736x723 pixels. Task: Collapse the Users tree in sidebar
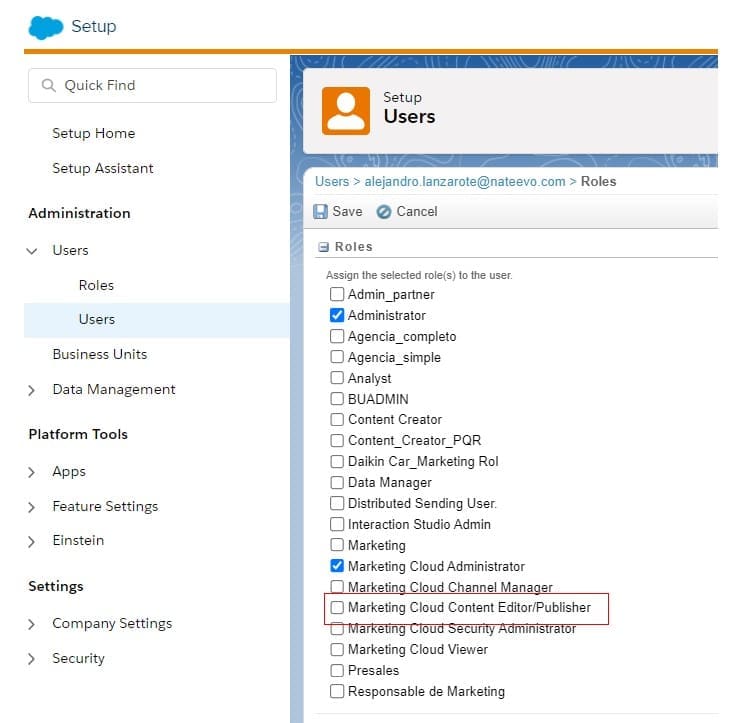click(x=33, y=251)
